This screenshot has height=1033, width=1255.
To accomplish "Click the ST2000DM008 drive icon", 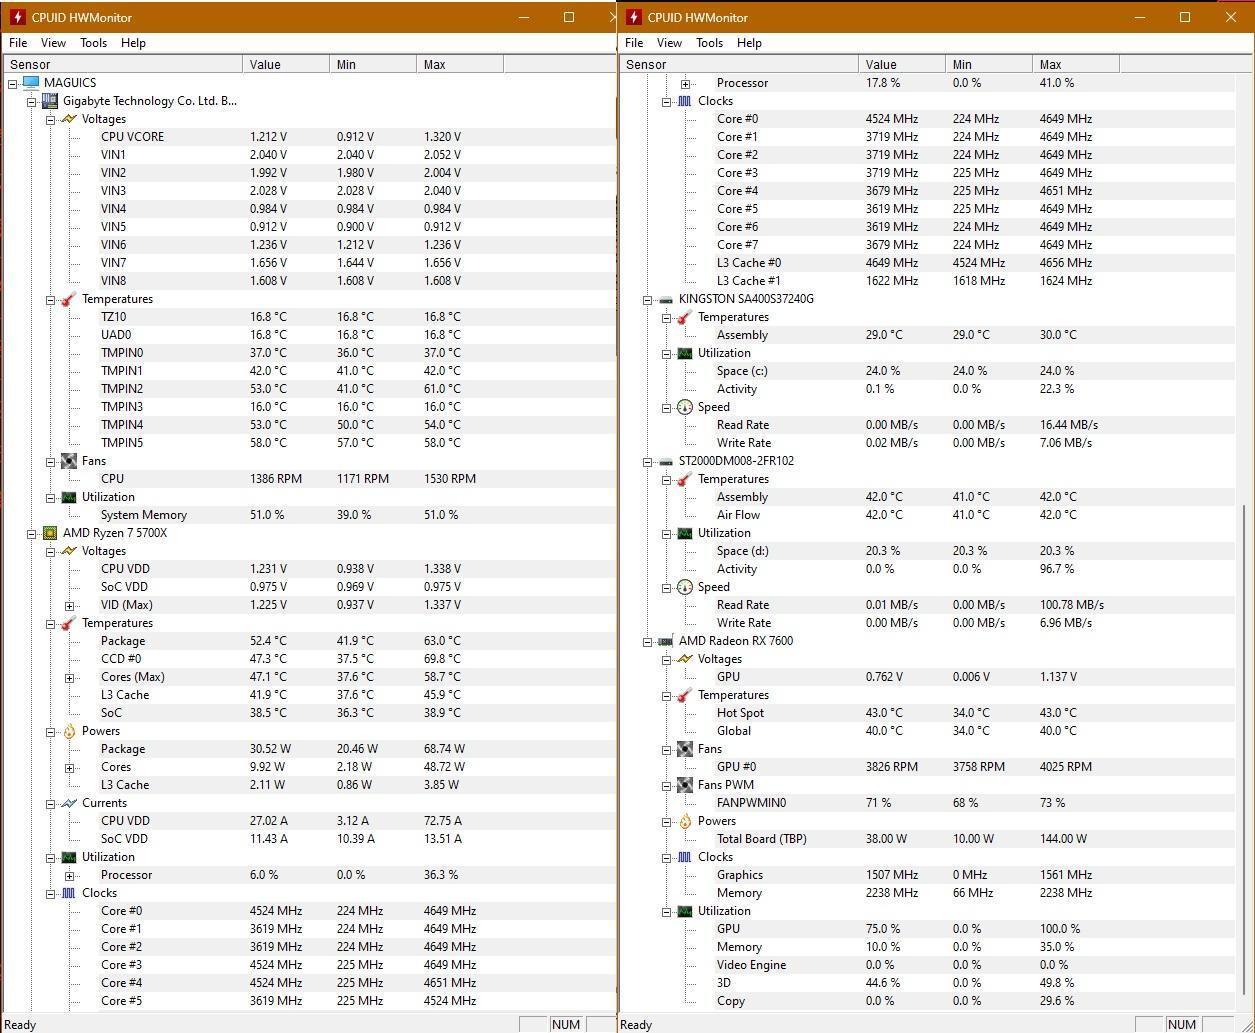I will [666, 461].
